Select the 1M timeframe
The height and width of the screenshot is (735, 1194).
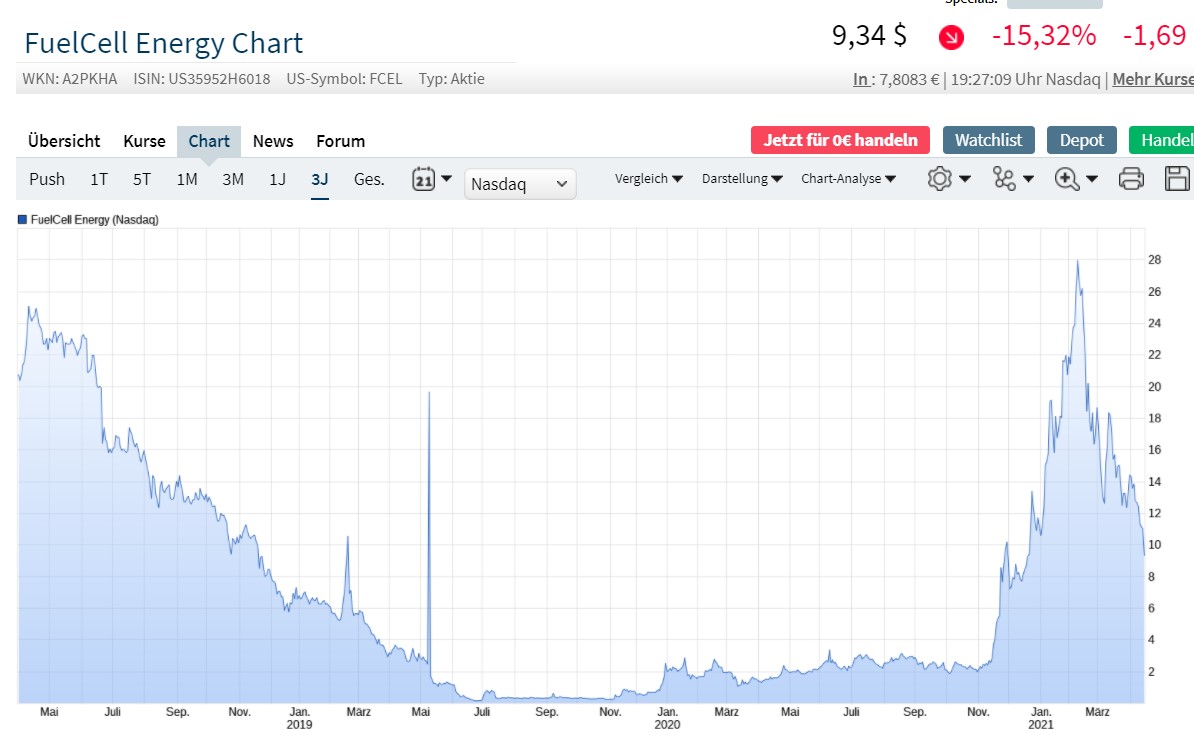coord(187,179)
